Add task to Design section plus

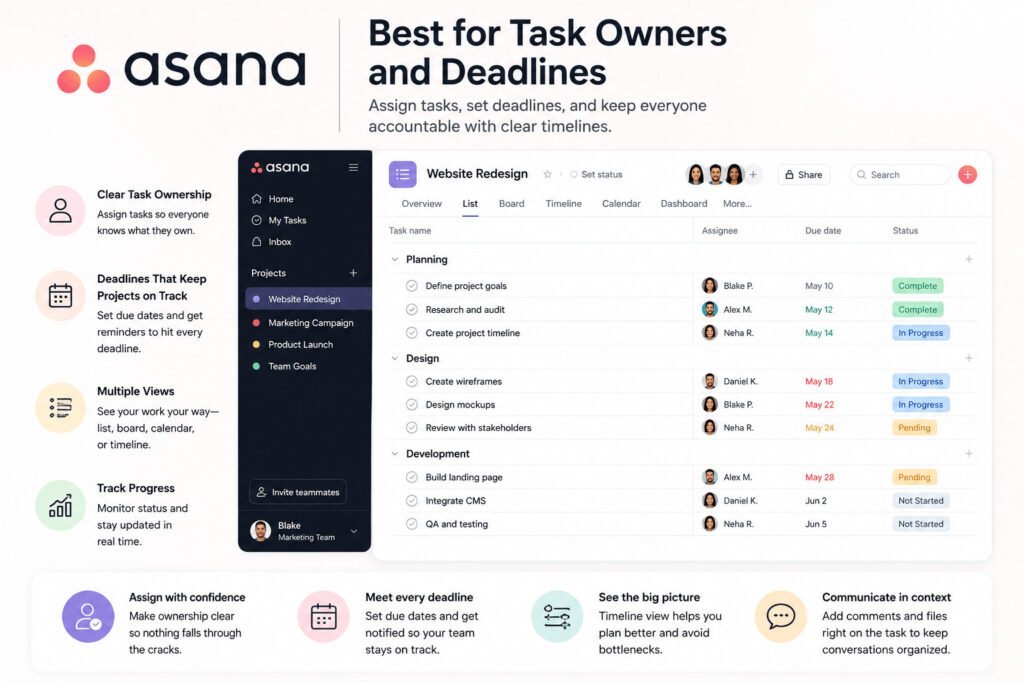(x=968, y=358)
